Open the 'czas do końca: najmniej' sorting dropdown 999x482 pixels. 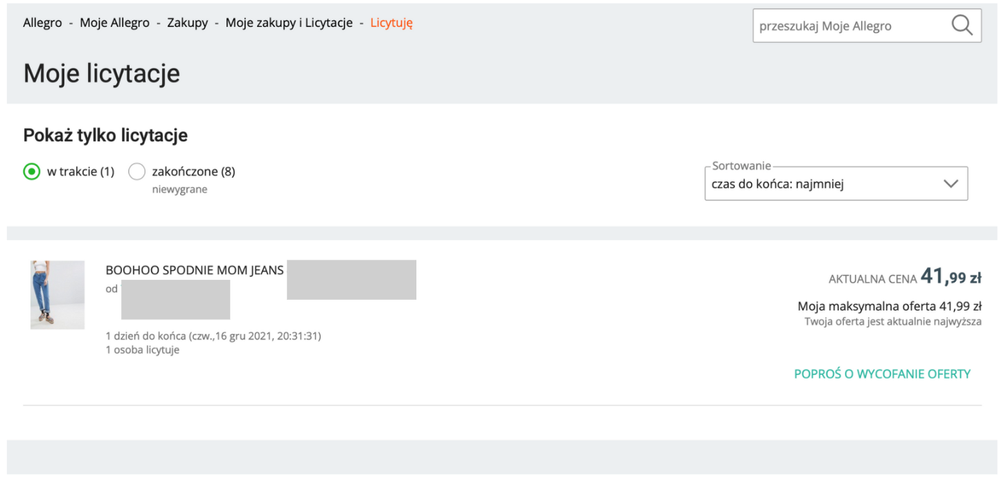[820, 184]
